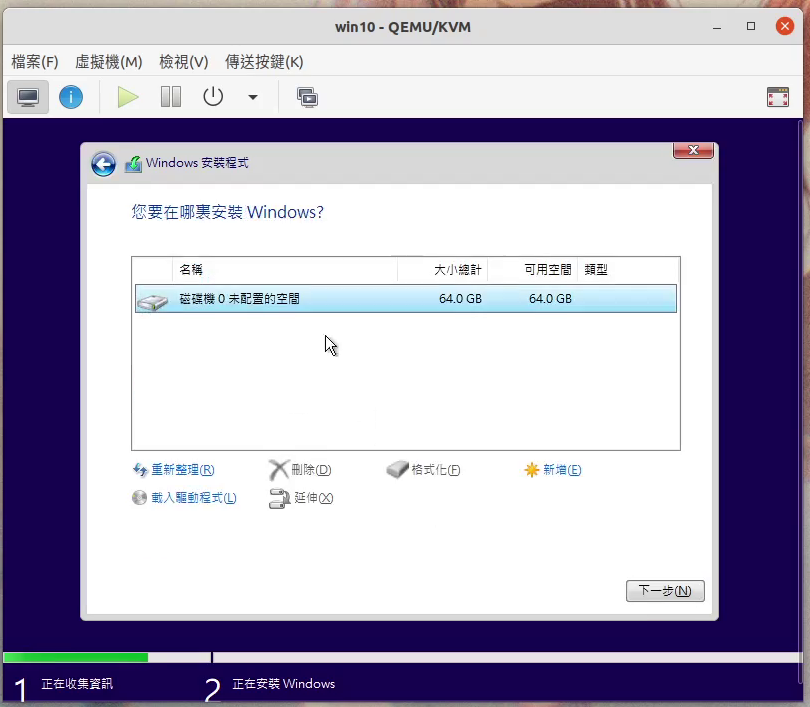This screenshot has height=707, width=810.
Task: Open the 虛擬機(M) menu
Action: tap(109, 62)
